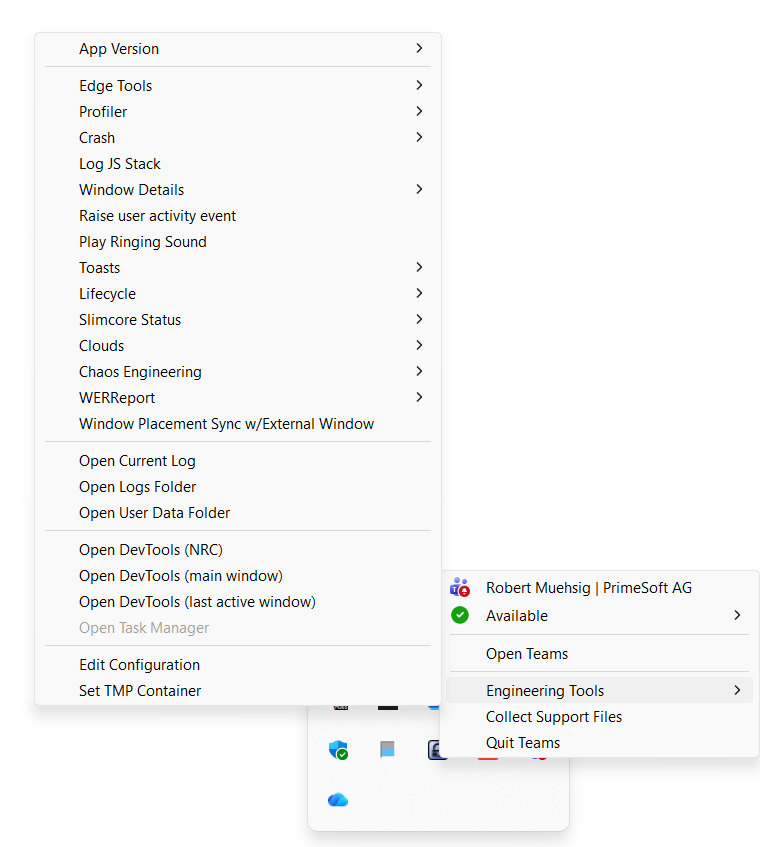Screen dimensions: 760x847
Task: Select Log JS Stack menu entry
Action: point(120,164)
